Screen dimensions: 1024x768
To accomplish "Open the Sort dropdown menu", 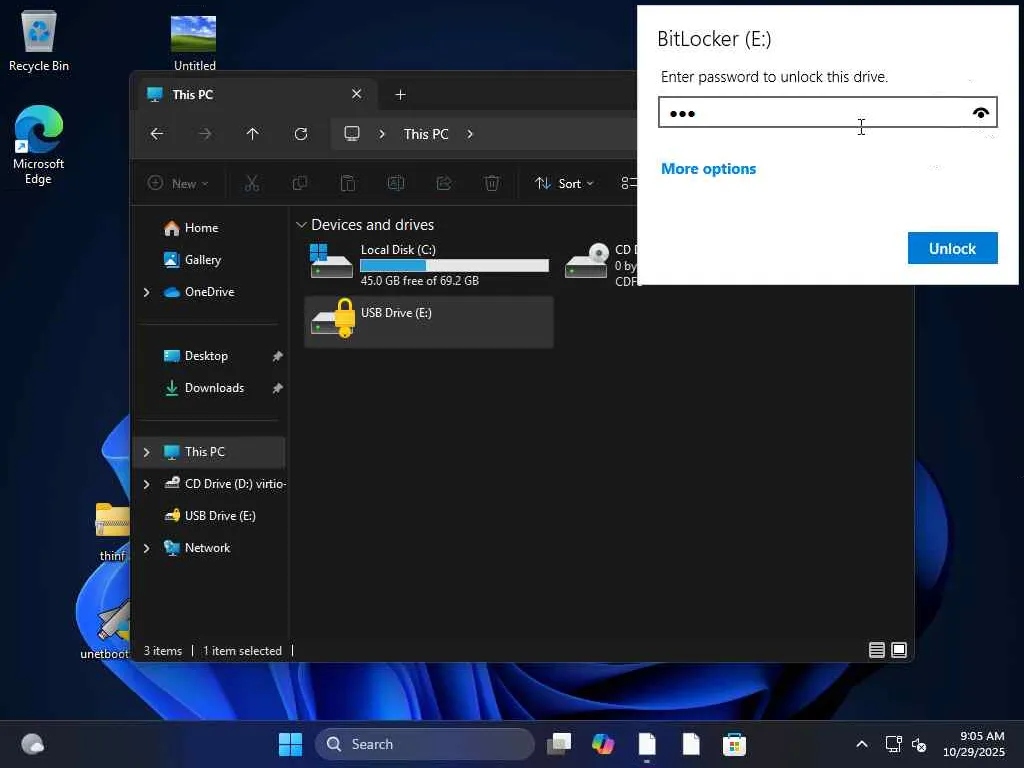I will tap(564, 184).
